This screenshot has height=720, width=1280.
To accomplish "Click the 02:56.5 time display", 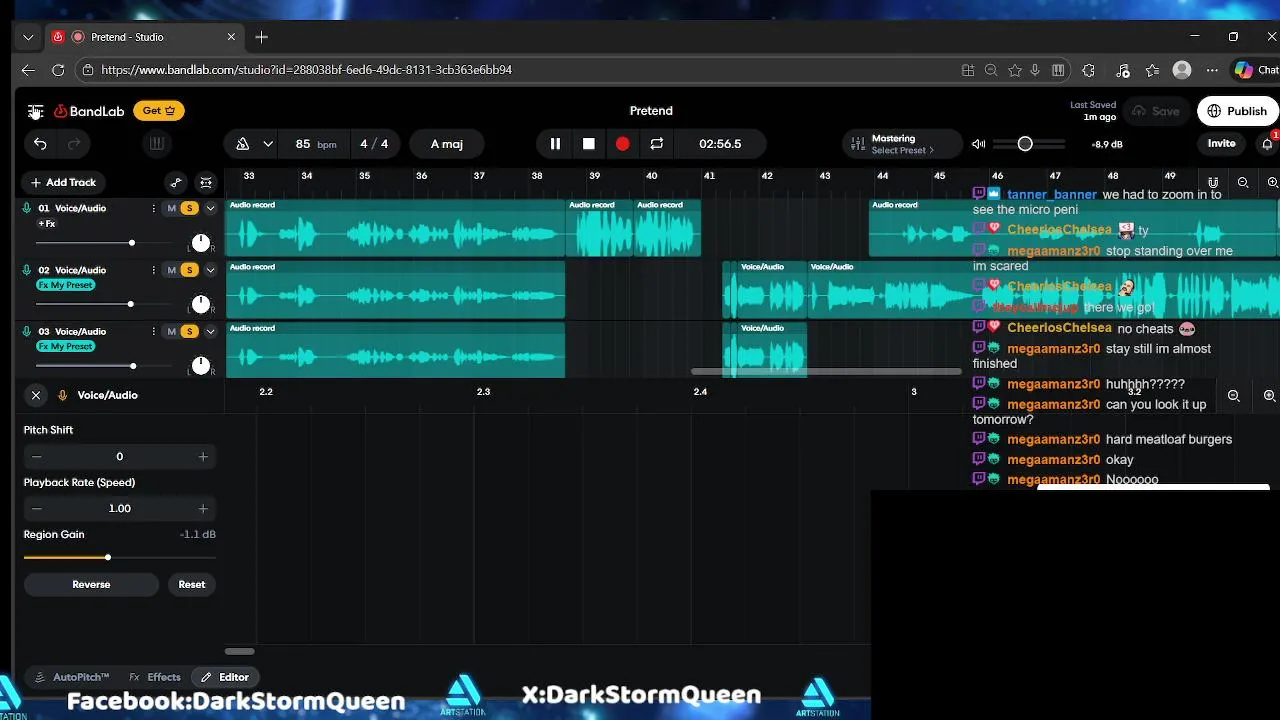I will (x=720, y=144).
